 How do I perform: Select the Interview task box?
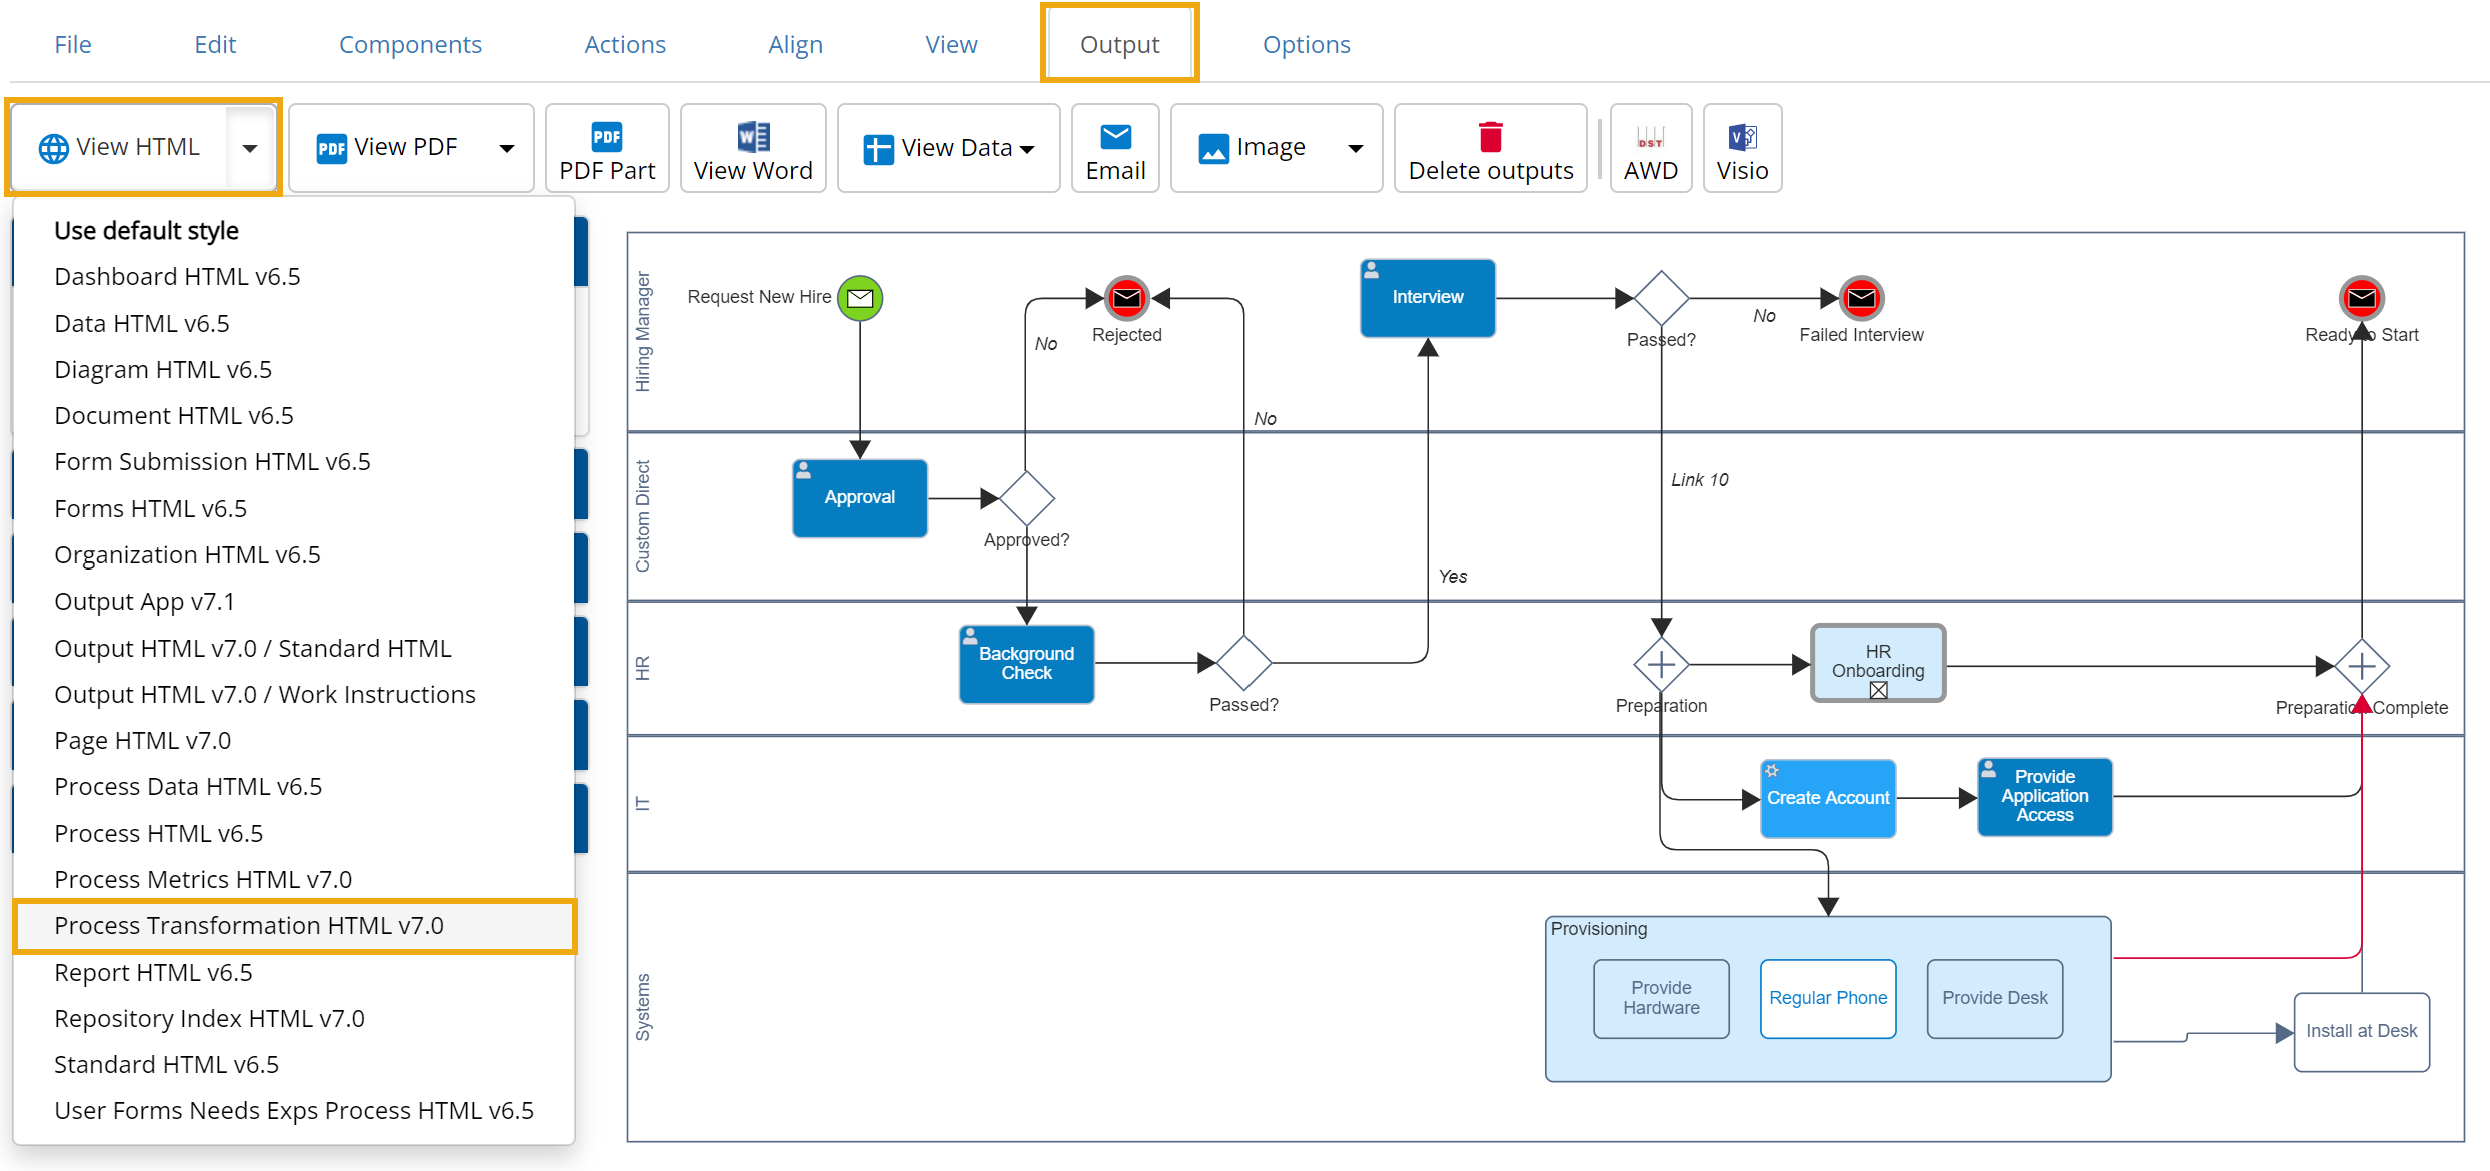(1427, 298)
